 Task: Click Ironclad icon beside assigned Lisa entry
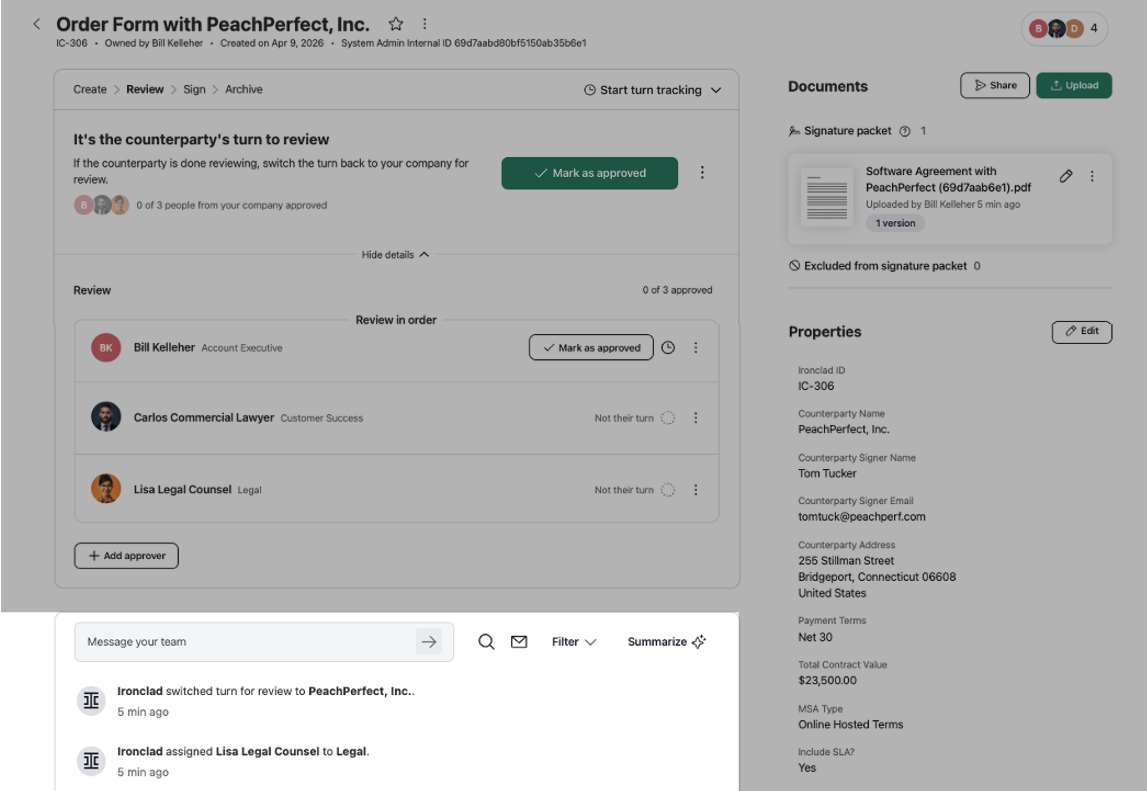coord(91,761)
